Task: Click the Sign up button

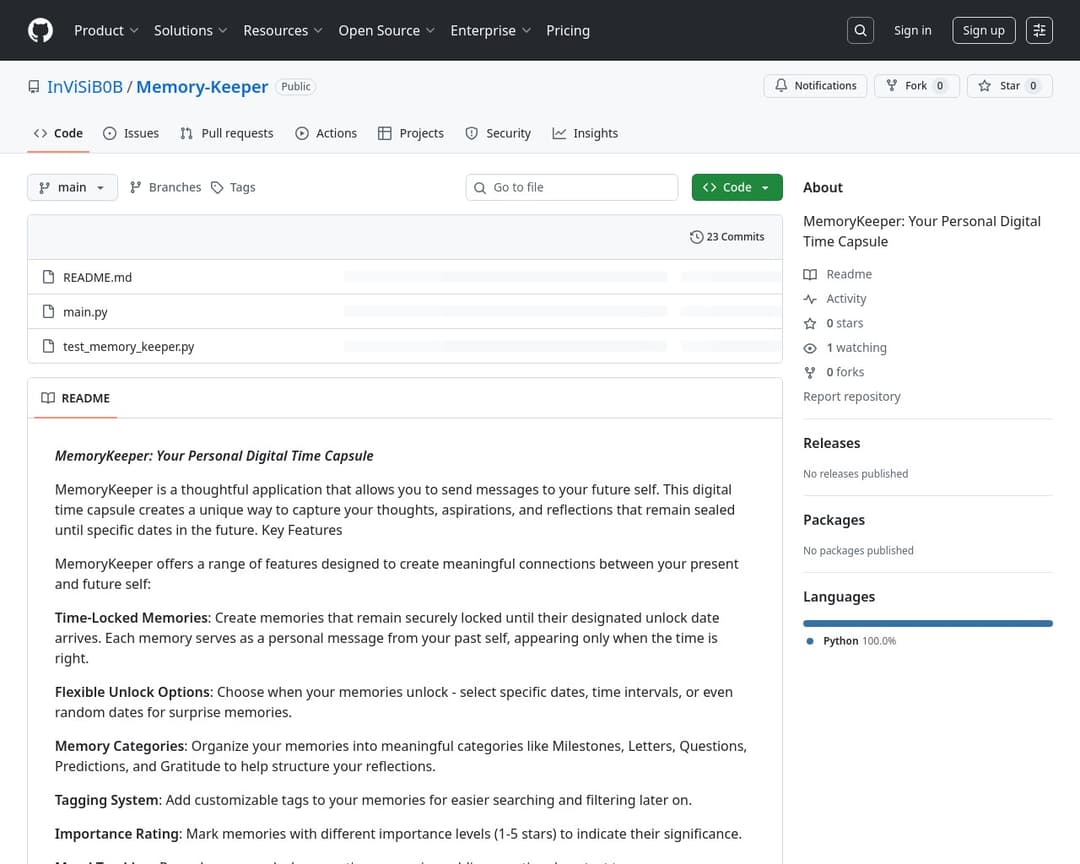Action: [983, 30]
